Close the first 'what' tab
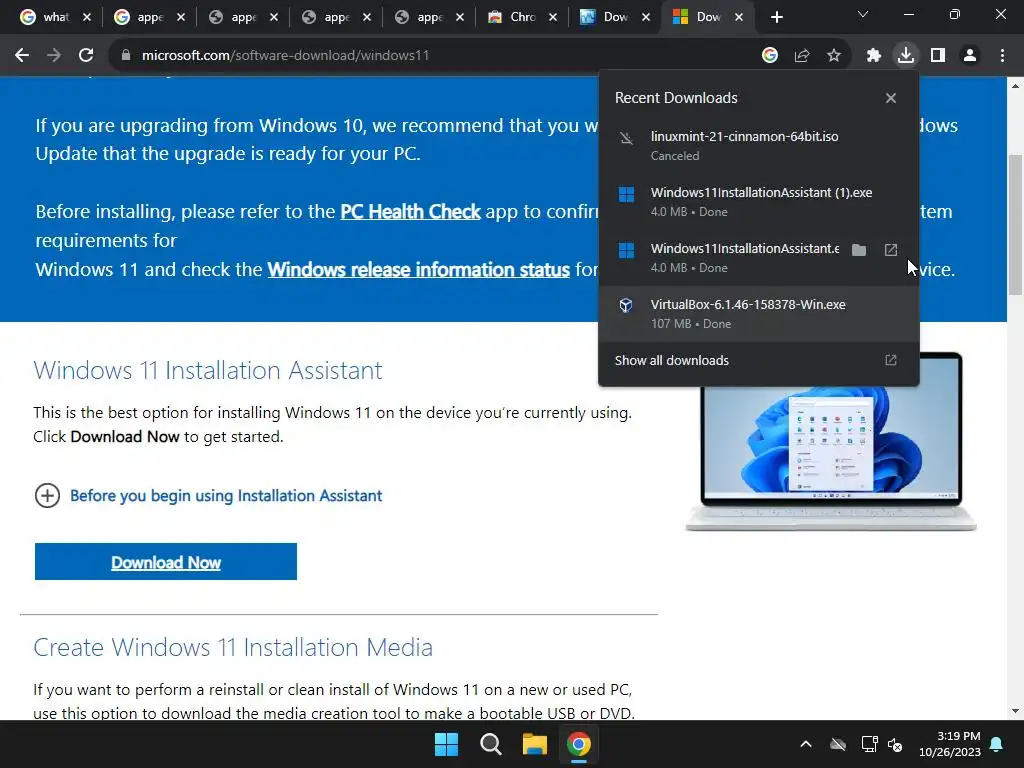The height and width of the screenshot is (768, 1024). coord(87,18)
